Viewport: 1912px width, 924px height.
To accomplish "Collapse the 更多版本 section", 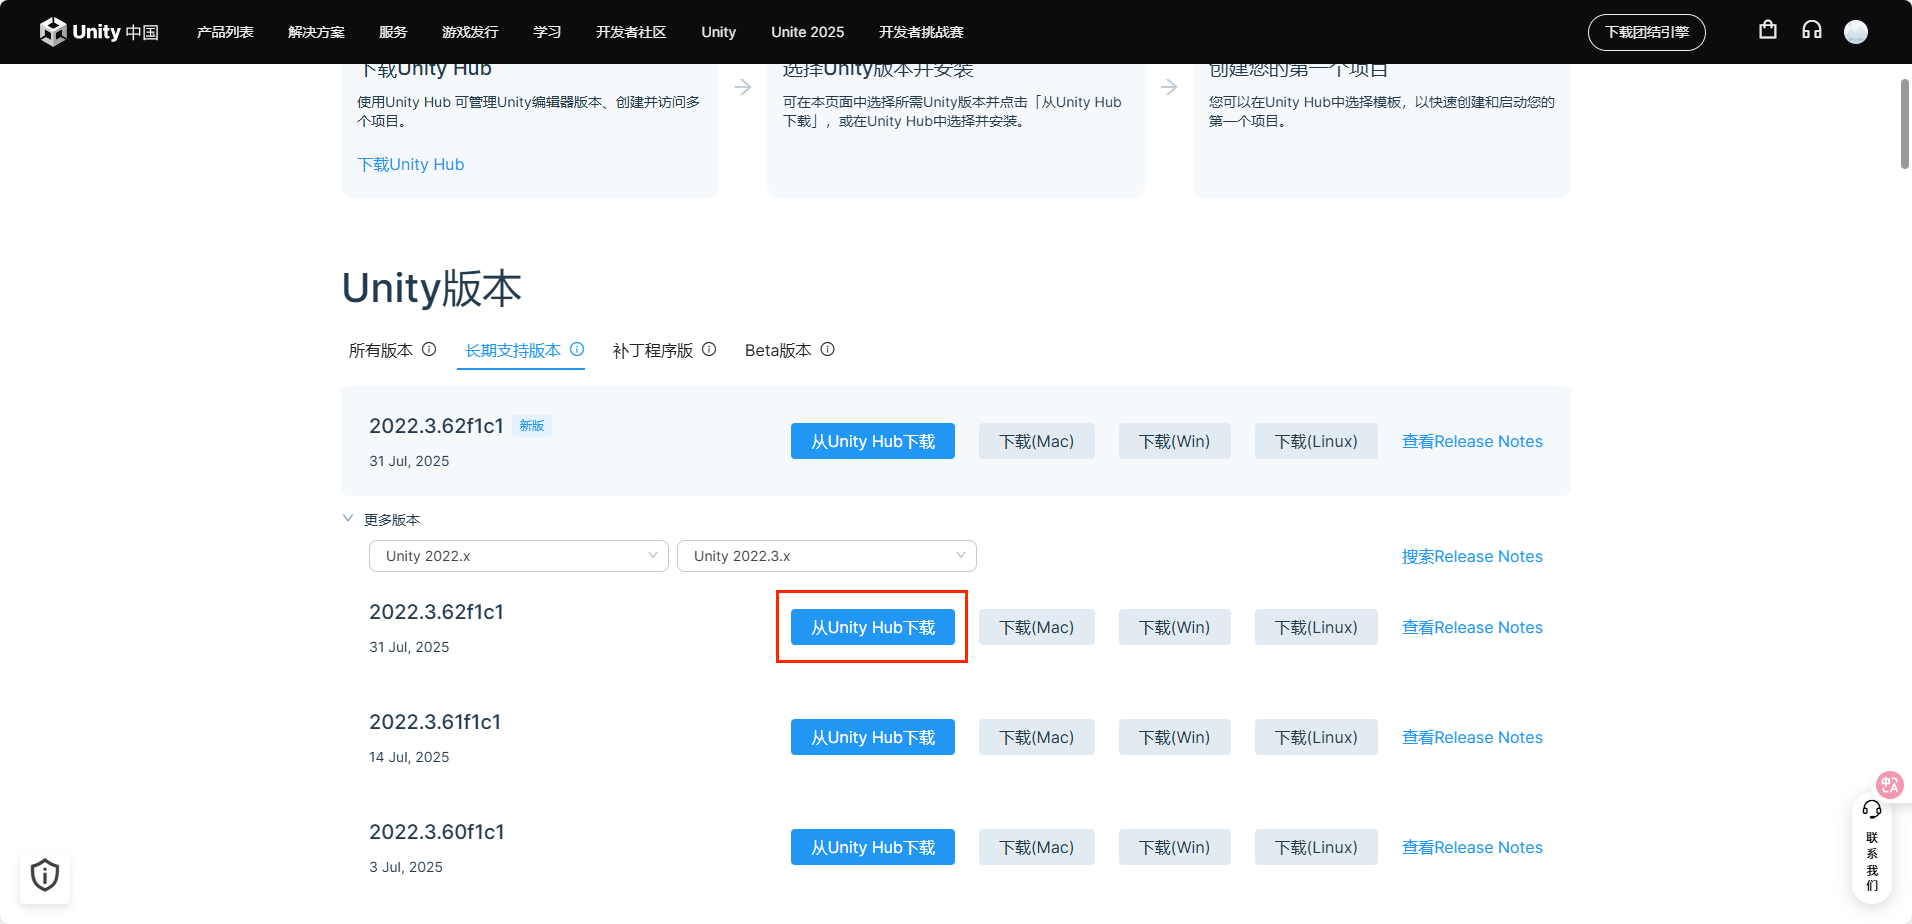I will (x=348, y=519).
